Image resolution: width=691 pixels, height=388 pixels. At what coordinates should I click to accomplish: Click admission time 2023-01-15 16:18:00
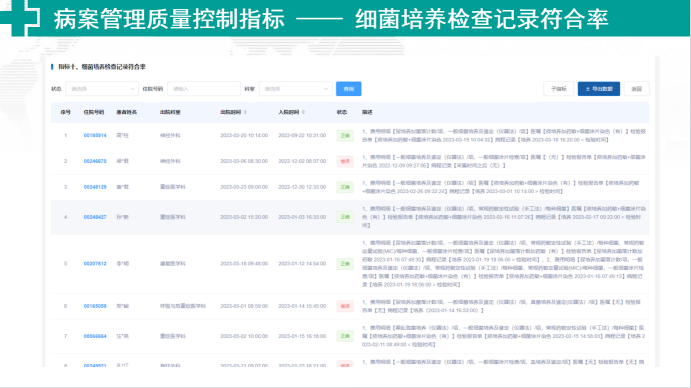(x=302, y=336)
